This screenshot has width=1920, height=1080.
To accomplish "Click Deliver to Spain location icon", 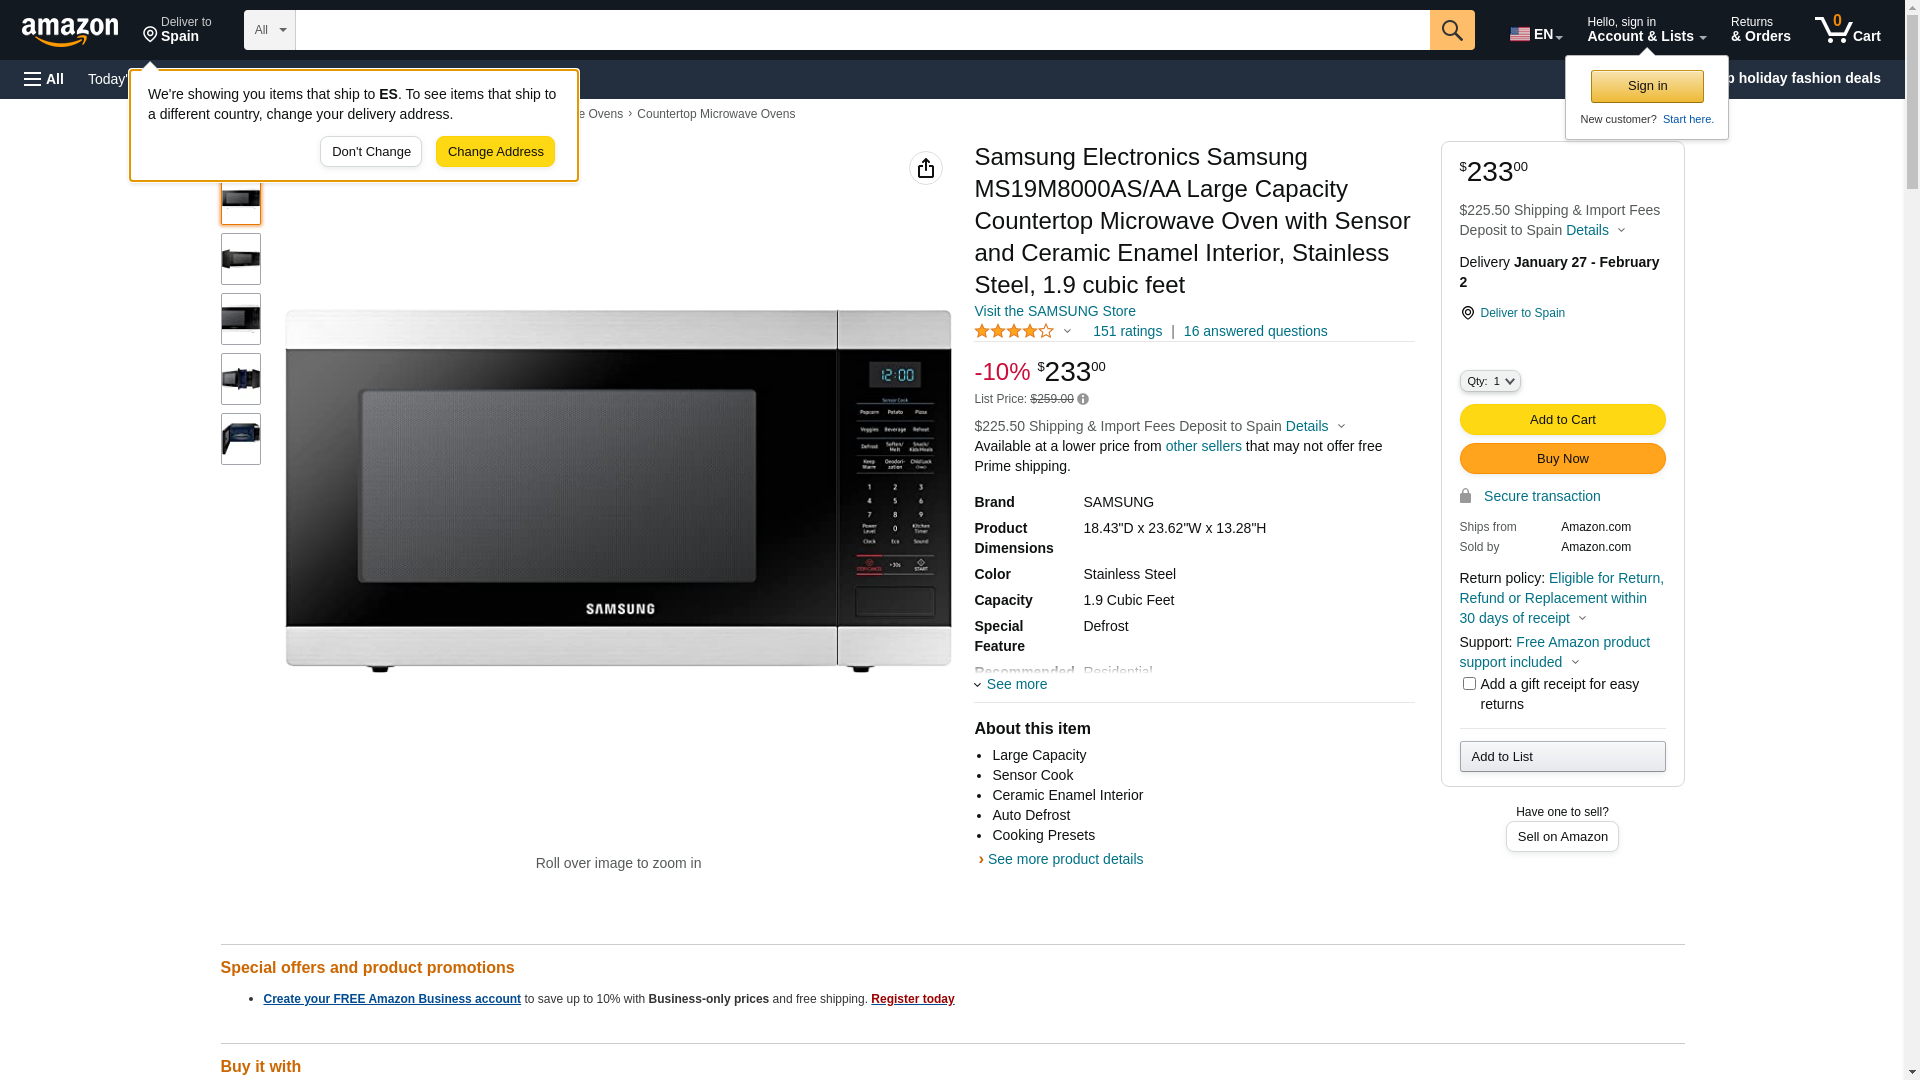I will pos(1467,313).
